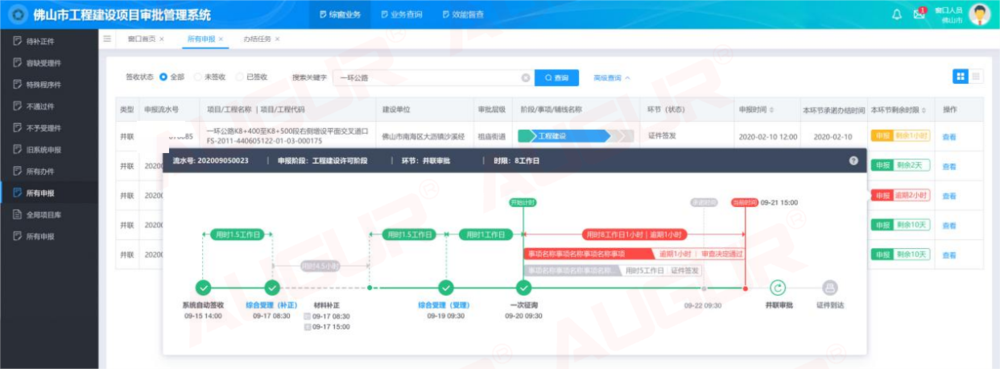Switch to list view icon

tap(976, 76)
